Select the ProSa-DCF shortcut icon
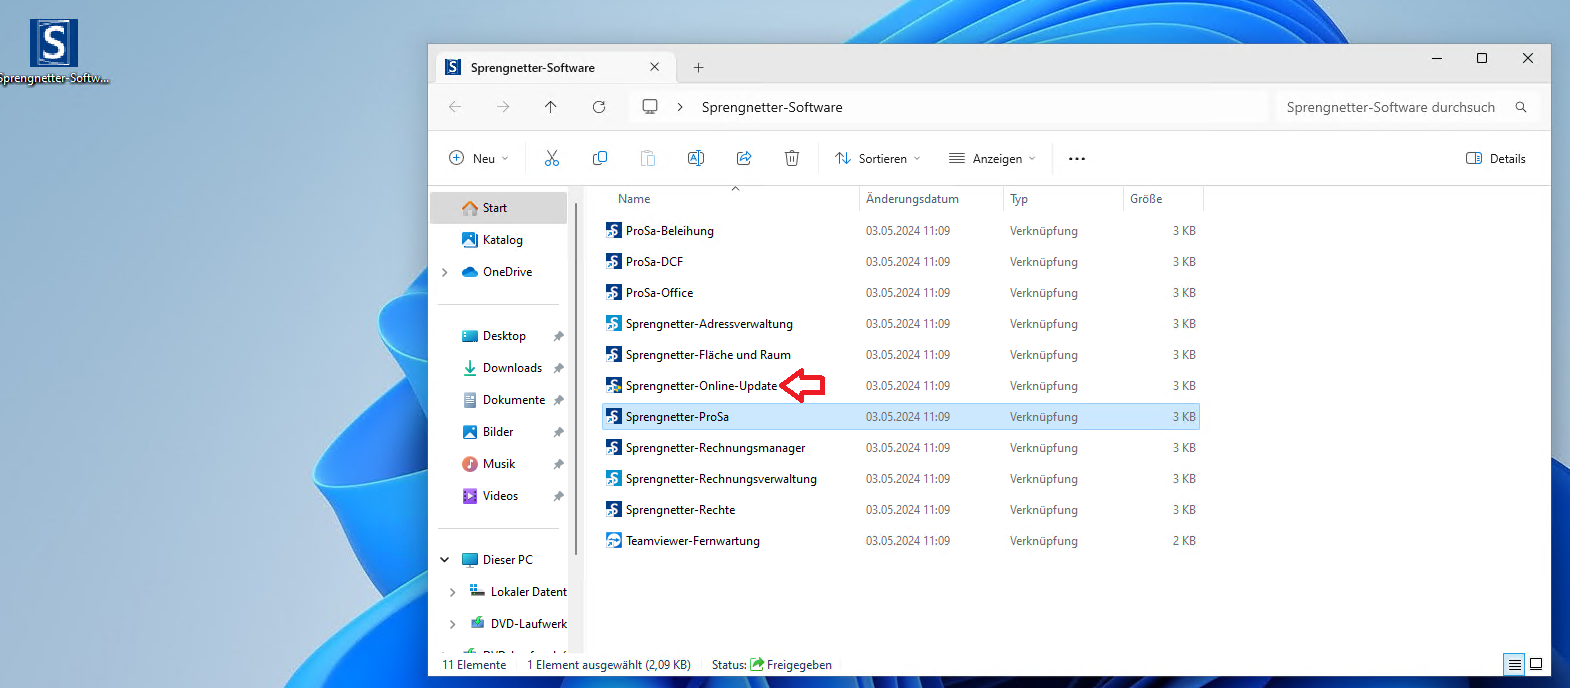 pyautogui.click(x=614, y=261)
